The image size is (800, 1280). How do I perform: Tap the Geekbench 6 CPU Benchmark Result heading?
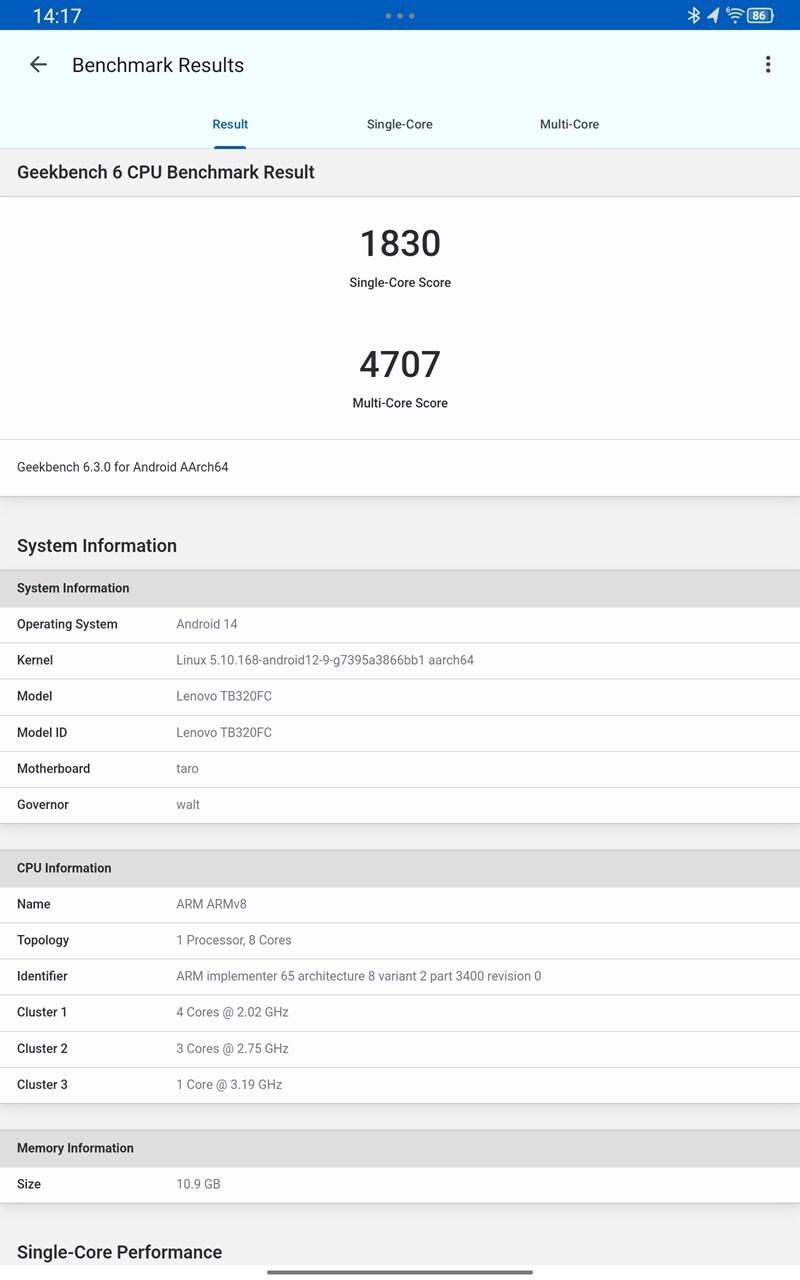(x=166, y=172)
